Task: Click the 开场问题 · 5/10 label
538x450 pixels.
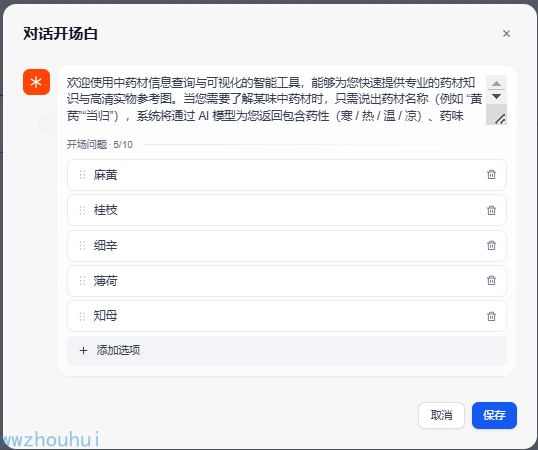Action: click(x=100, y=145)
